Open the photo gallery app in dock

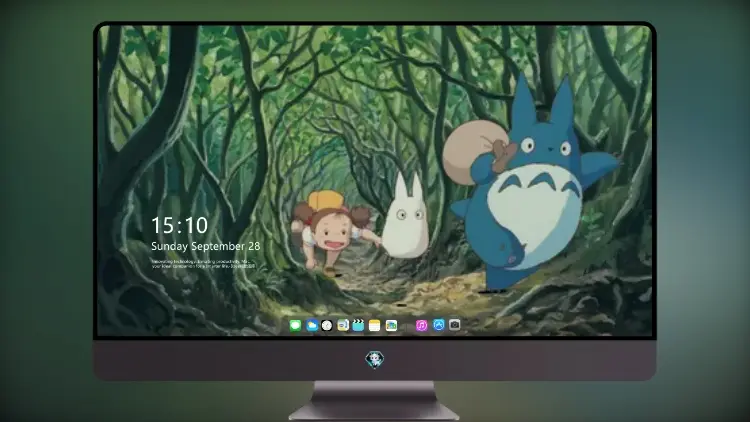pyautogui.click(x=391, y=326)
